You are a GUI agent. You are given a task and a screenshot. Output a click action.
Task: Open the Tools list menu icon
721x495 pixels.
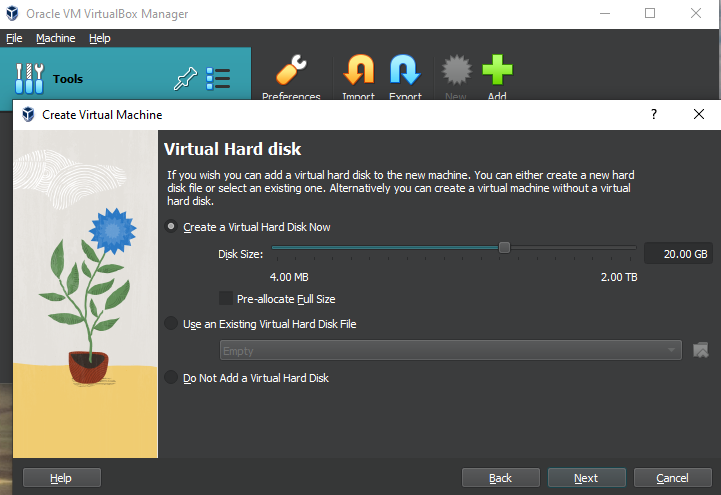click(218, 79)
